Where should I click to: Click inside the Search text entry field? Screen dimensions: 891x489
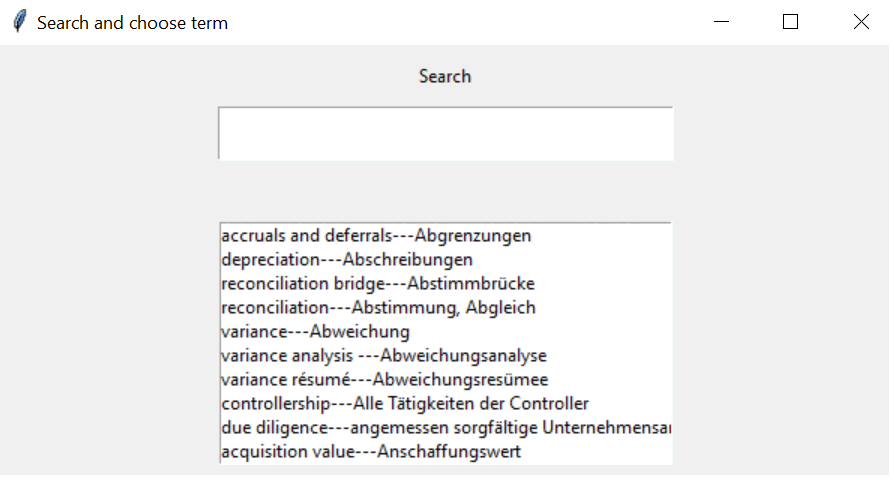[445, 133]
